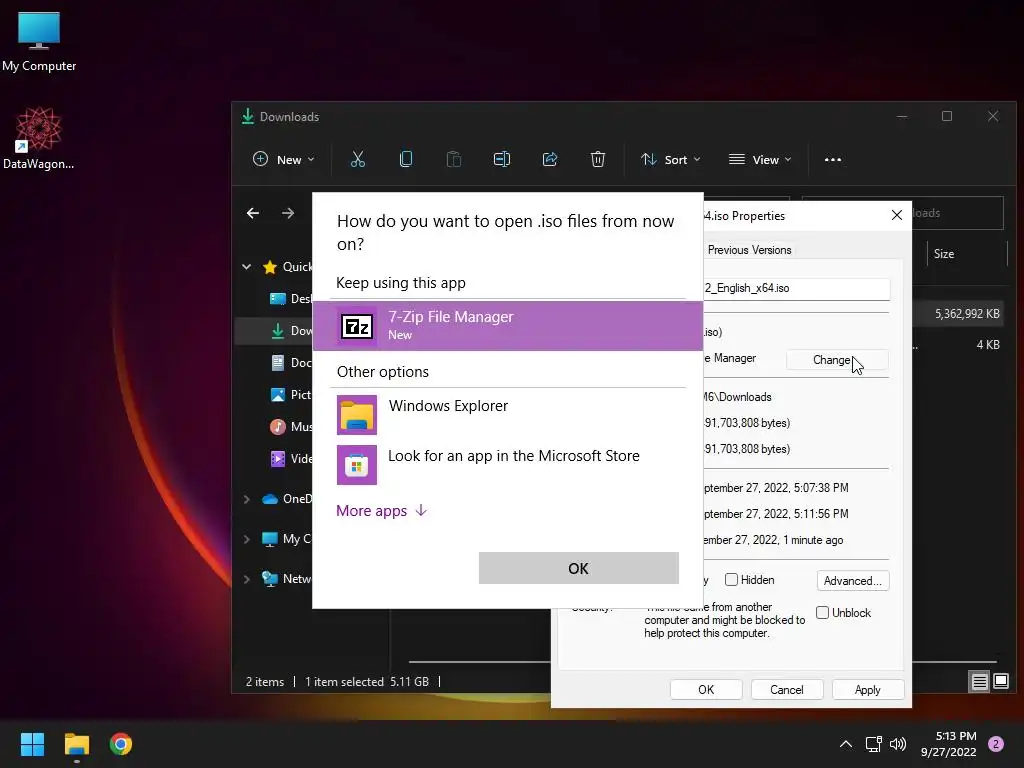1024x768 pixels.
Task: Click Apply in the Properties dialog
Action: tap(868, 690)
